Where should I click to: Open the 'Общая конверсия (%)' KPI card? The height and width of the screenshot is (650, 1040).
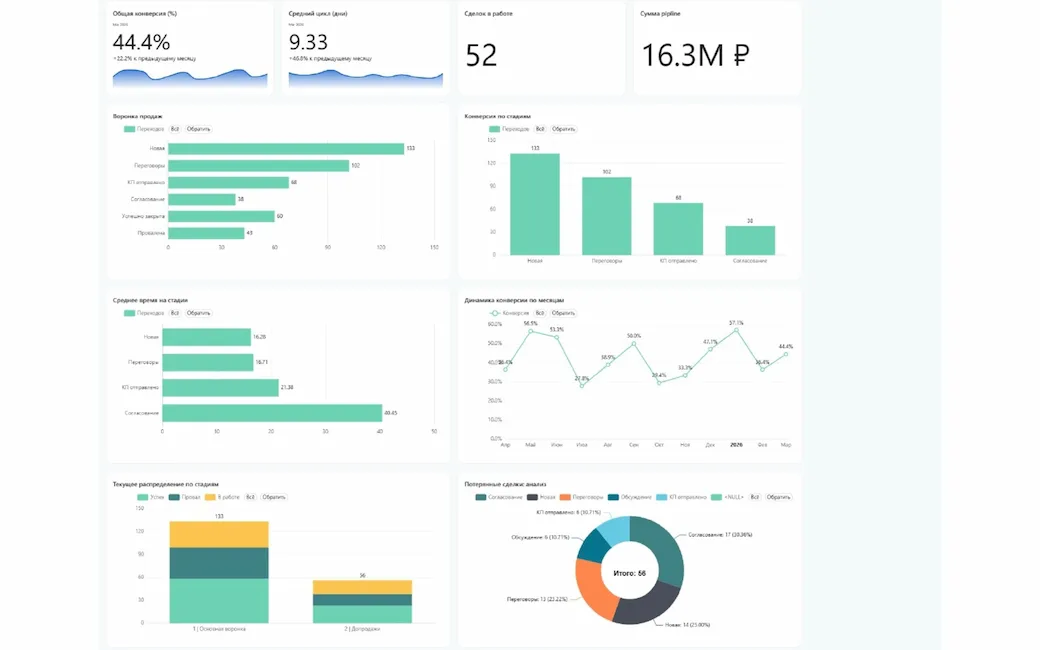tap(188, 48)
